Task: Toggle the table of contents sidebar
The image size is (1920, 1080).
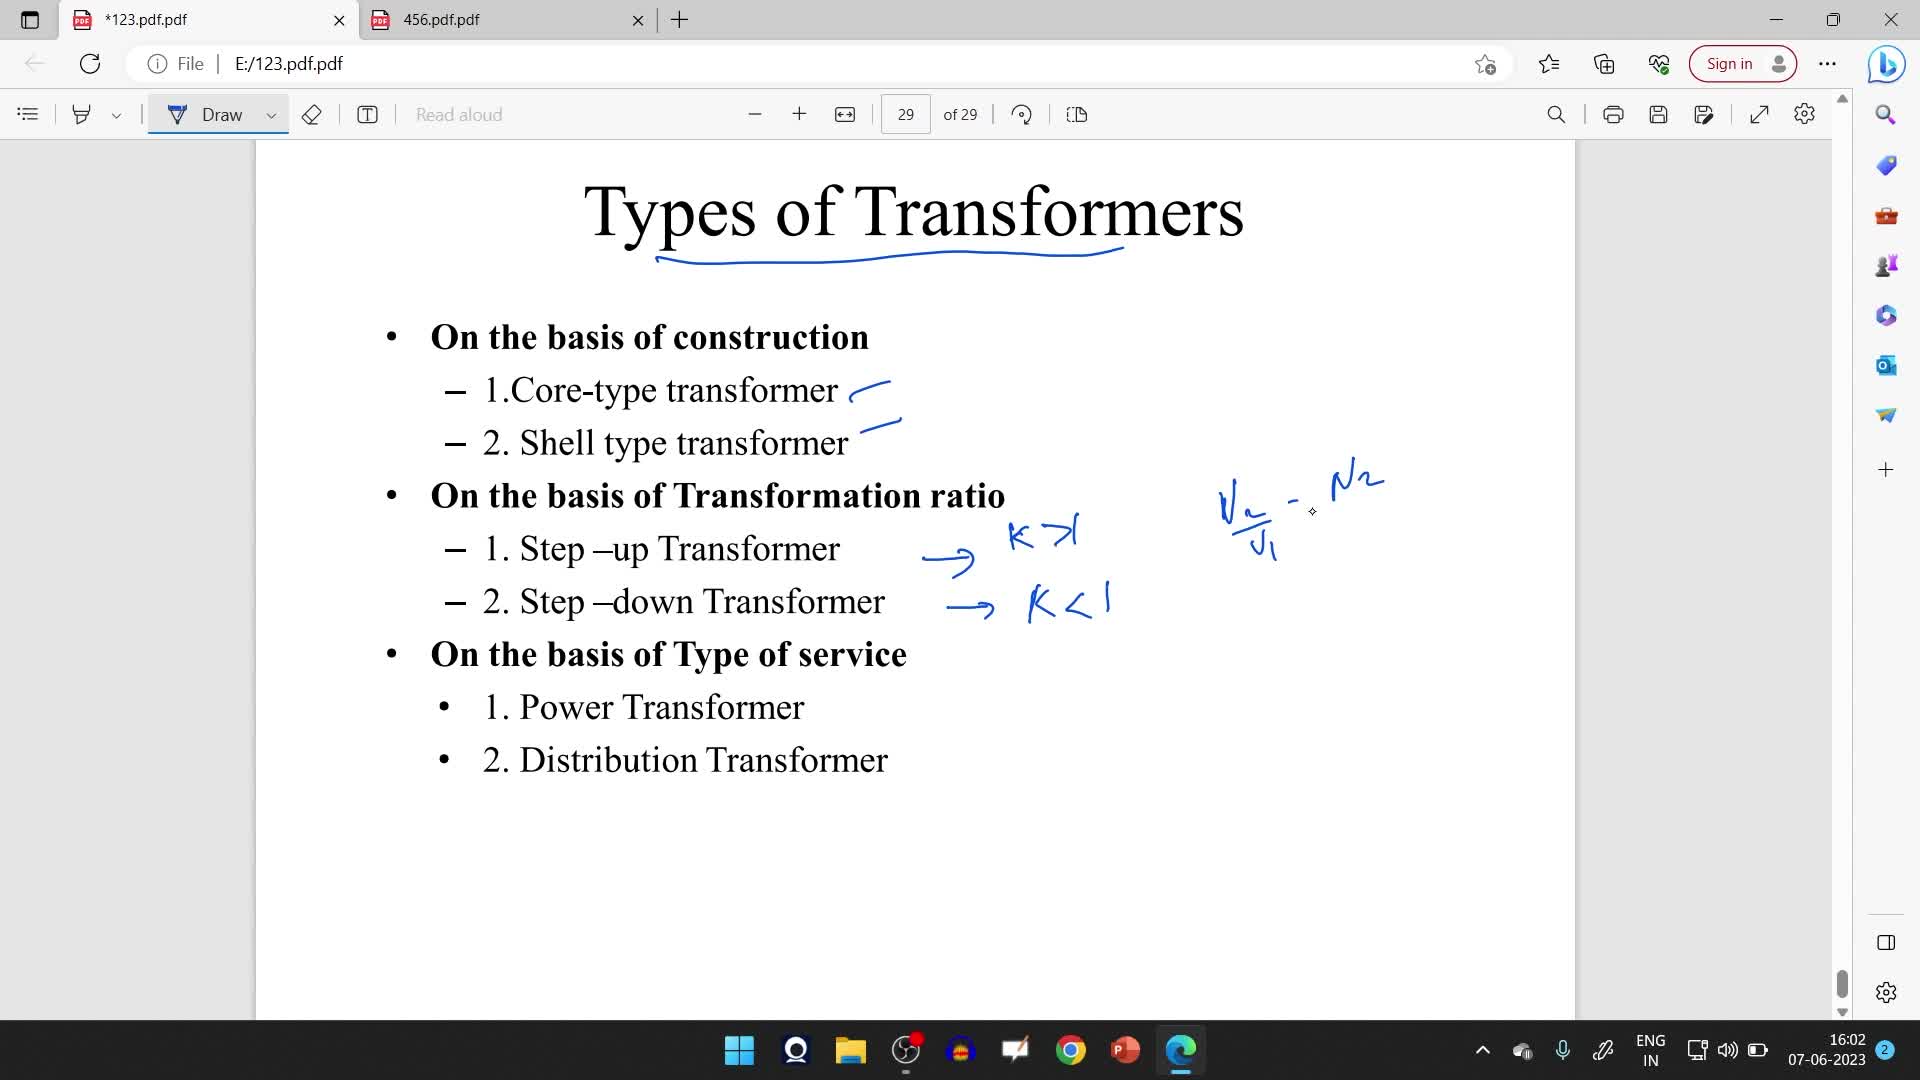Action: point(28,115)
